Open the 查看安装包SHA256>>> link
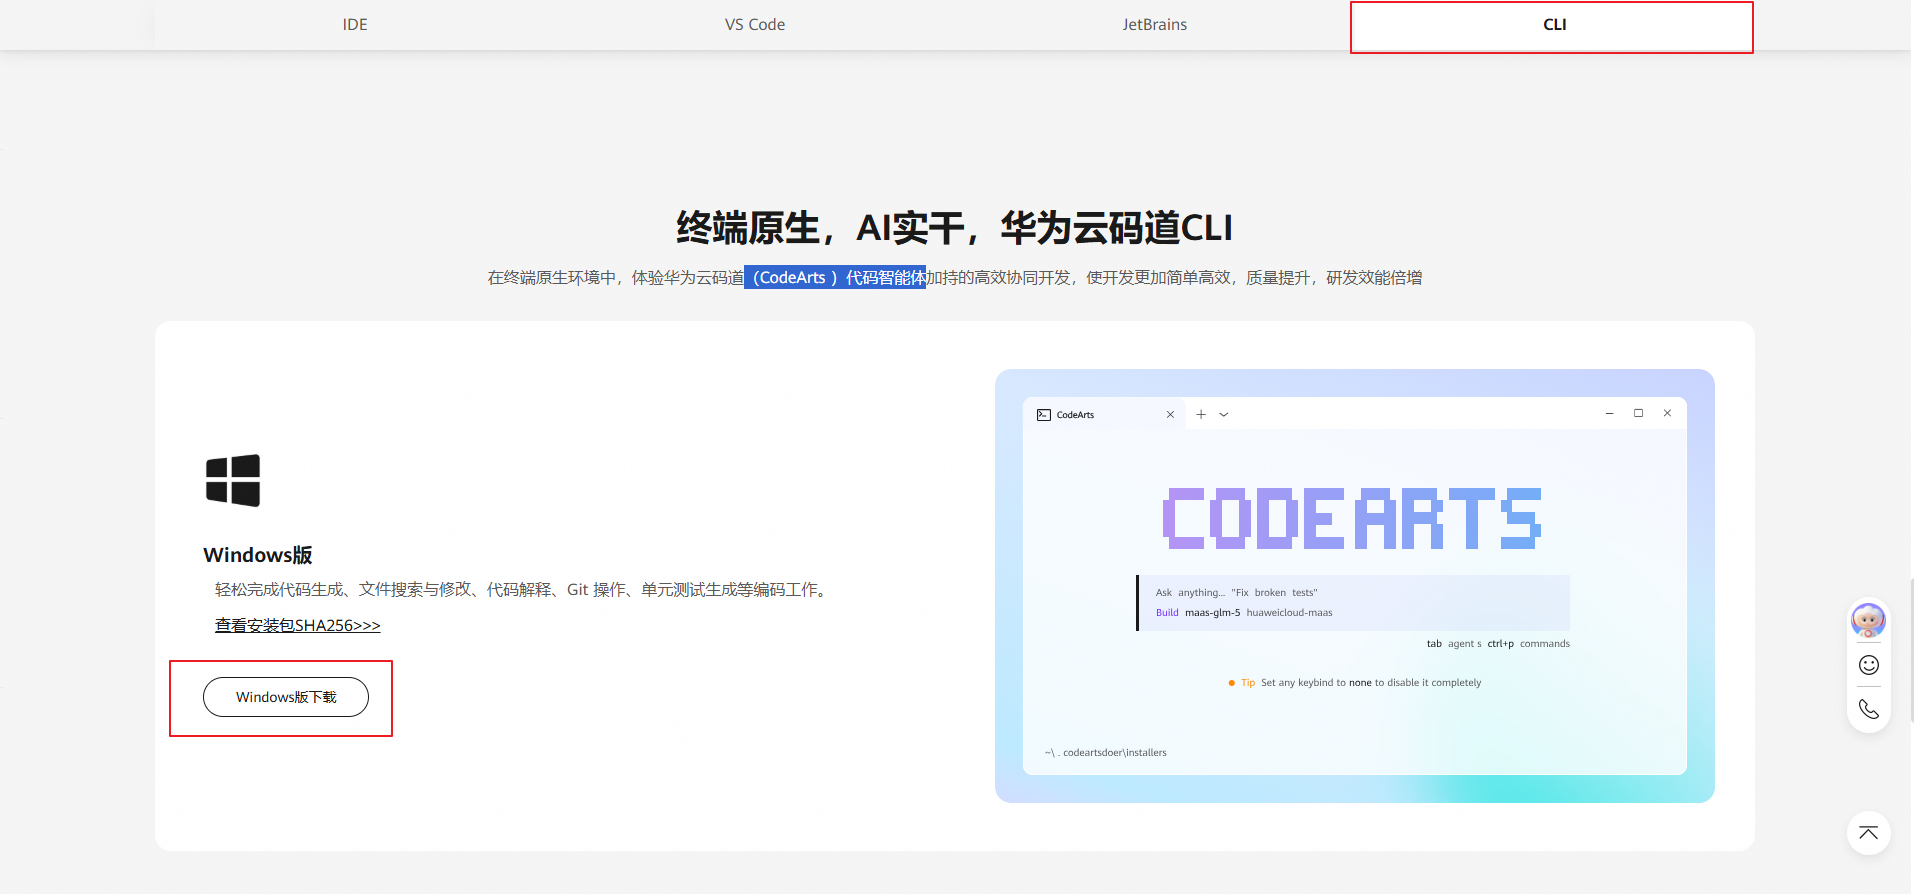1914x894 pixels. click(298, 625)
